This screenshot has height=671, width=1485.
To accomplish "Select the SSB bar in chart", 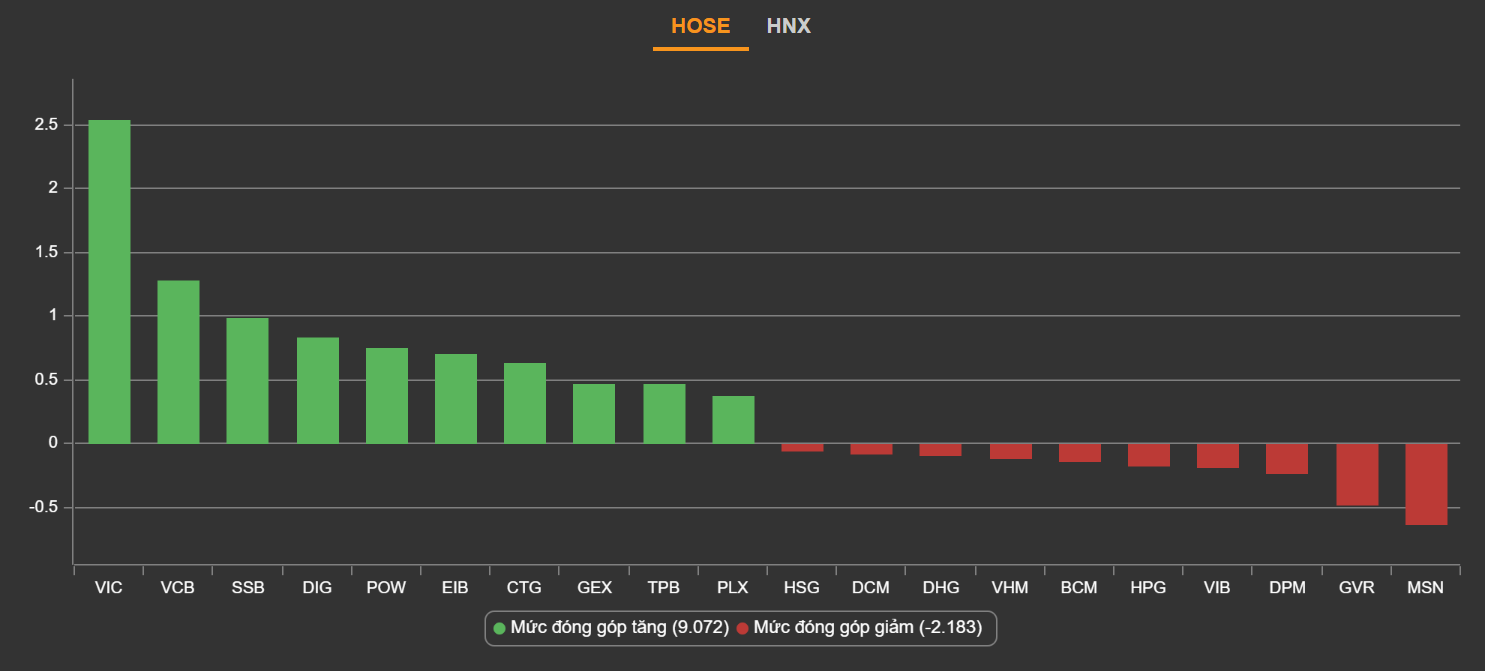I will point(248,381).
